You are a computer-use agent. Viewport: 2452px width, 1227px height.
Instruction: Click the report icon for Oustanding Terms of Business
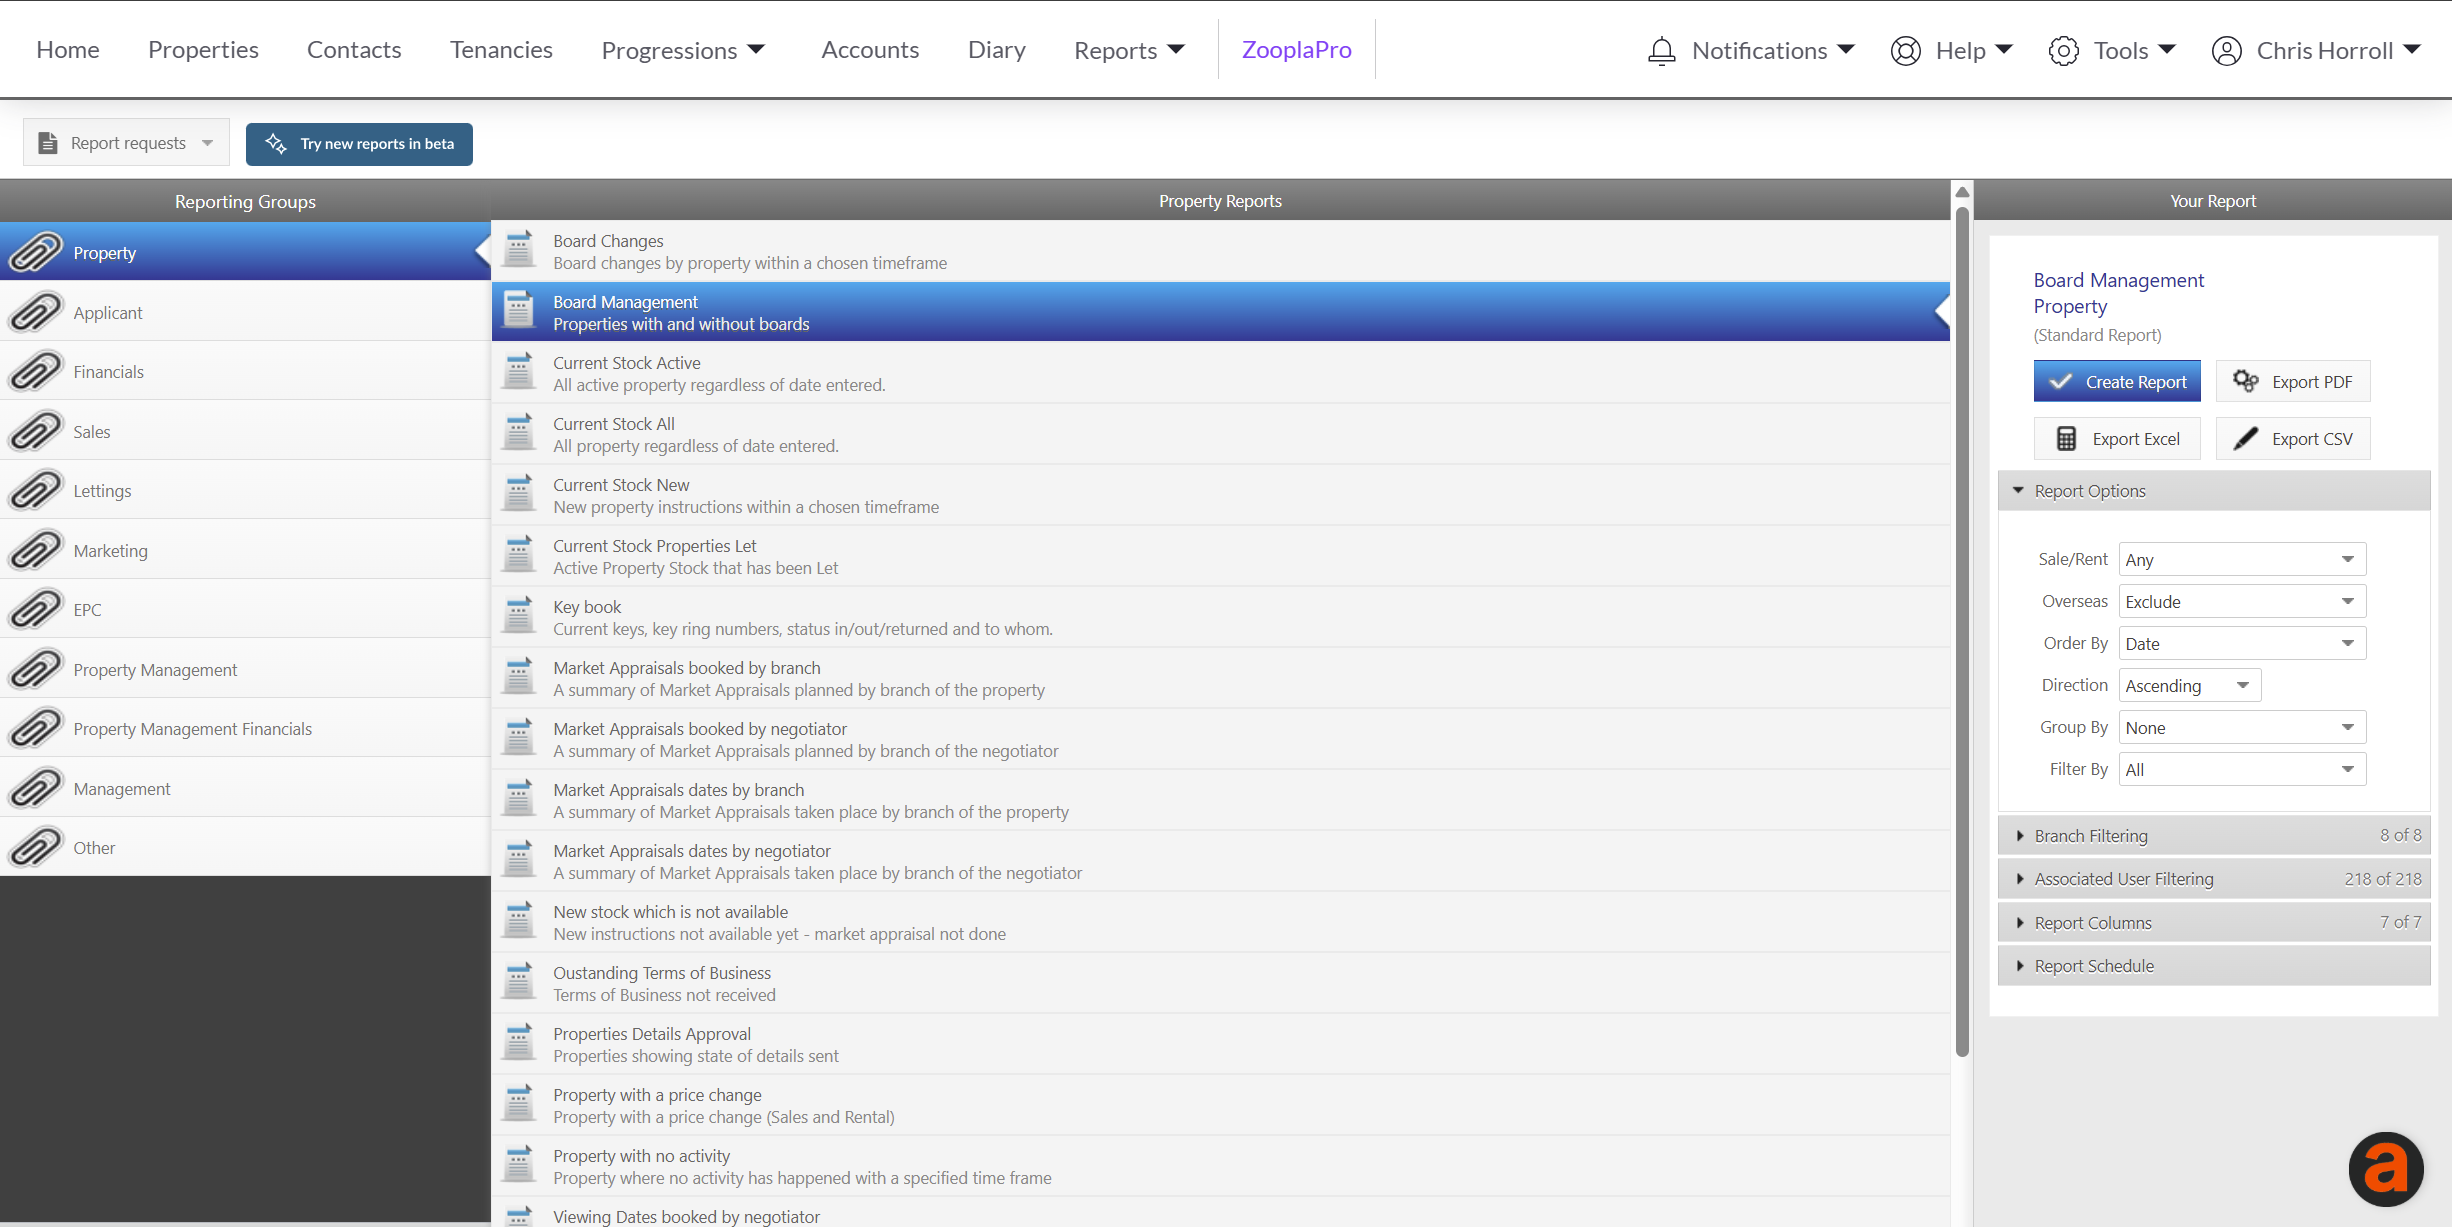coord(519,982)
